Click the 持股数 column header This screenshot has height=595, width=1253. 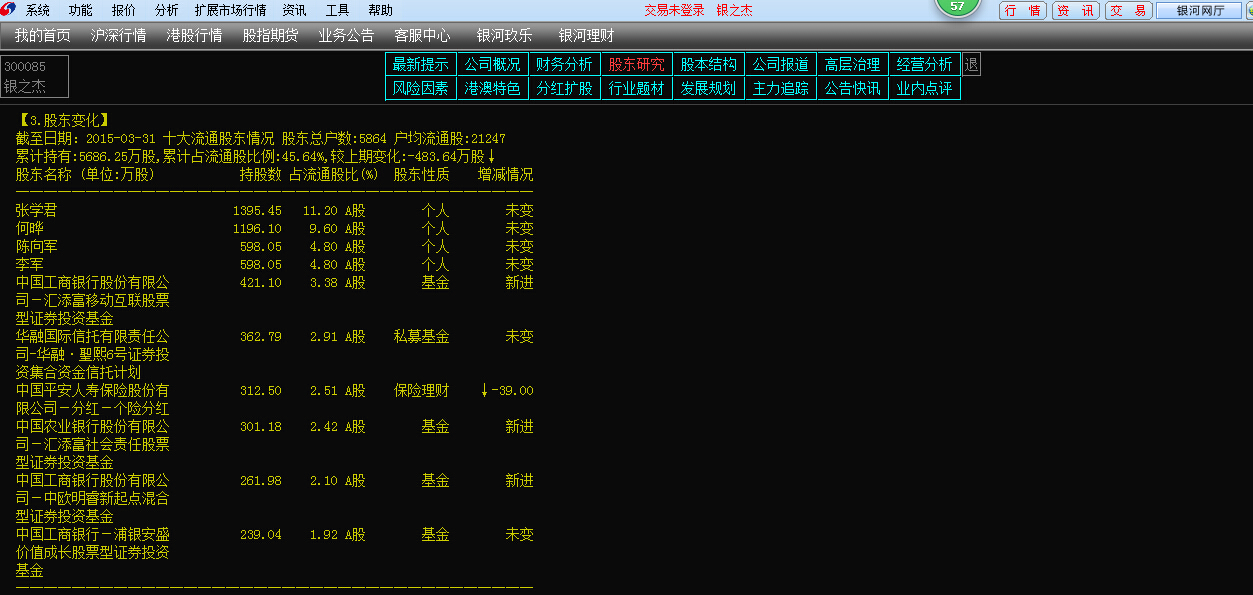click(261, 175)
